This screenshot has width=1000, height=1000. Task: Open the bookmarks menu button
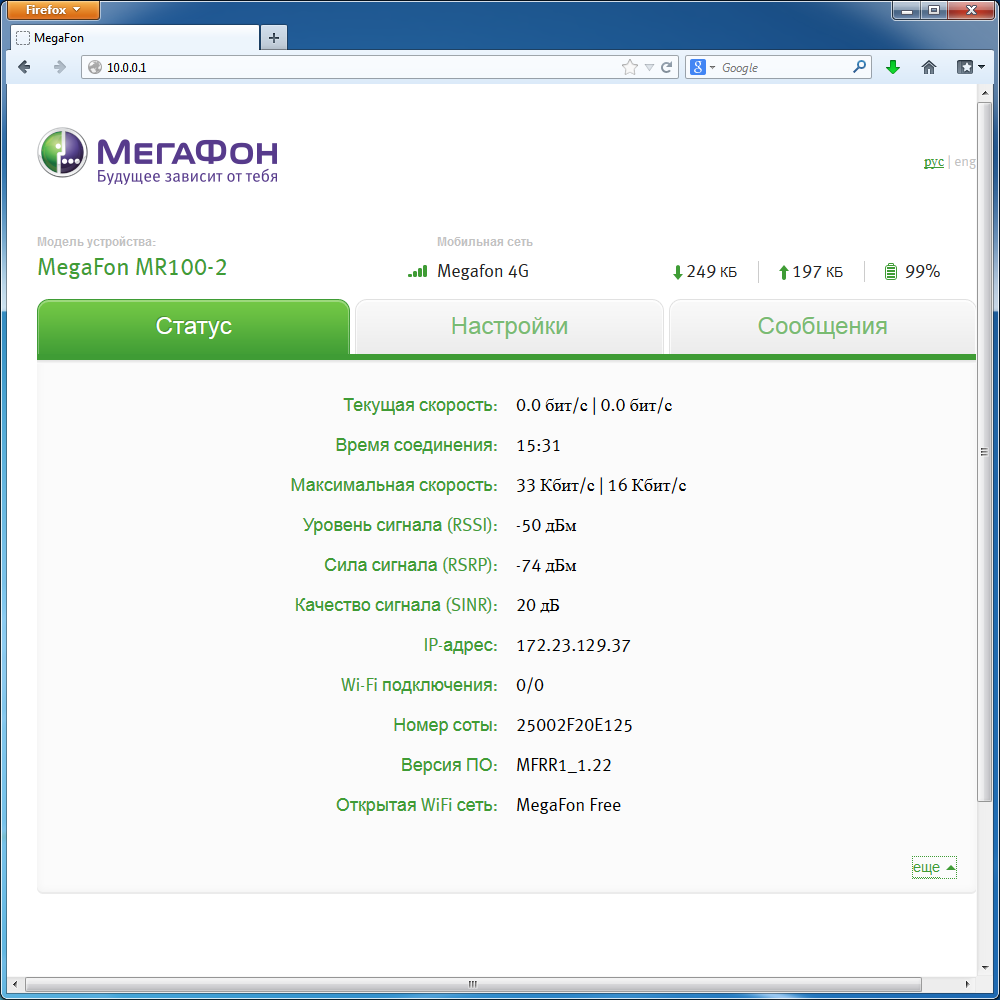pyautogui.click(x=970, y=67)
